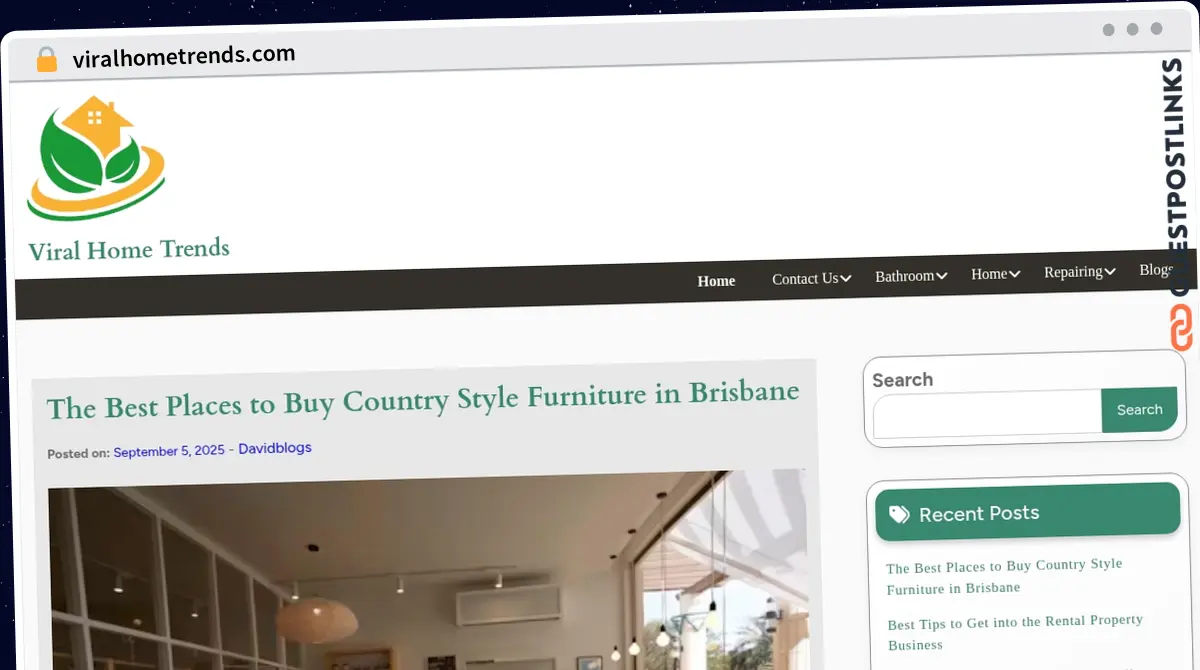This screenshot has width=1200, height=670.
Task: Expand the Contact Us menu chevron
Action: [846, 278]
